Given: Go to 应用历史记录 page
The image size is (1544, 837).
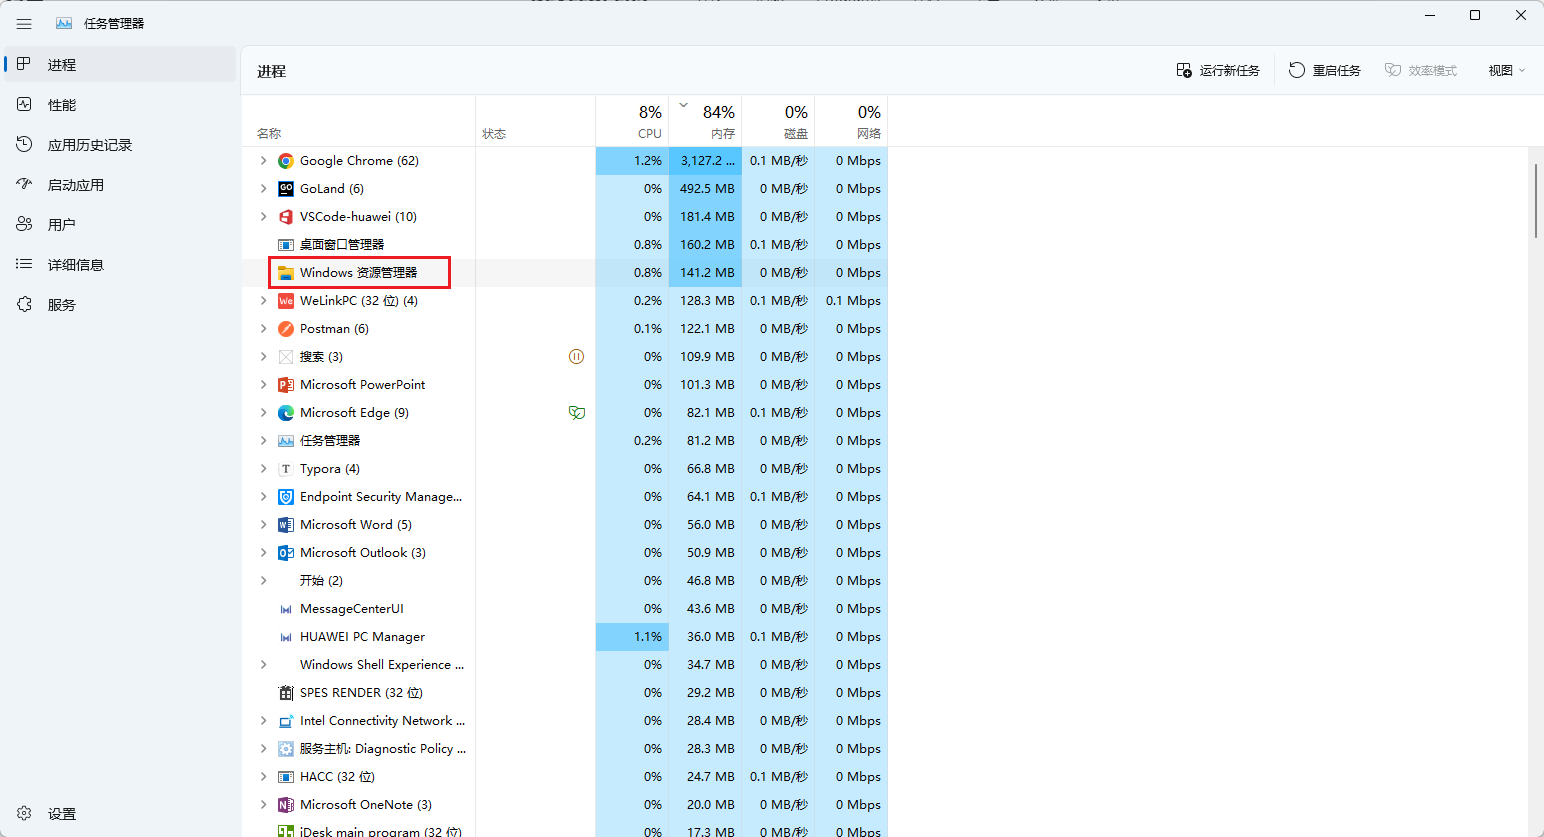Looking at the screenshot, I should [120, 145].
